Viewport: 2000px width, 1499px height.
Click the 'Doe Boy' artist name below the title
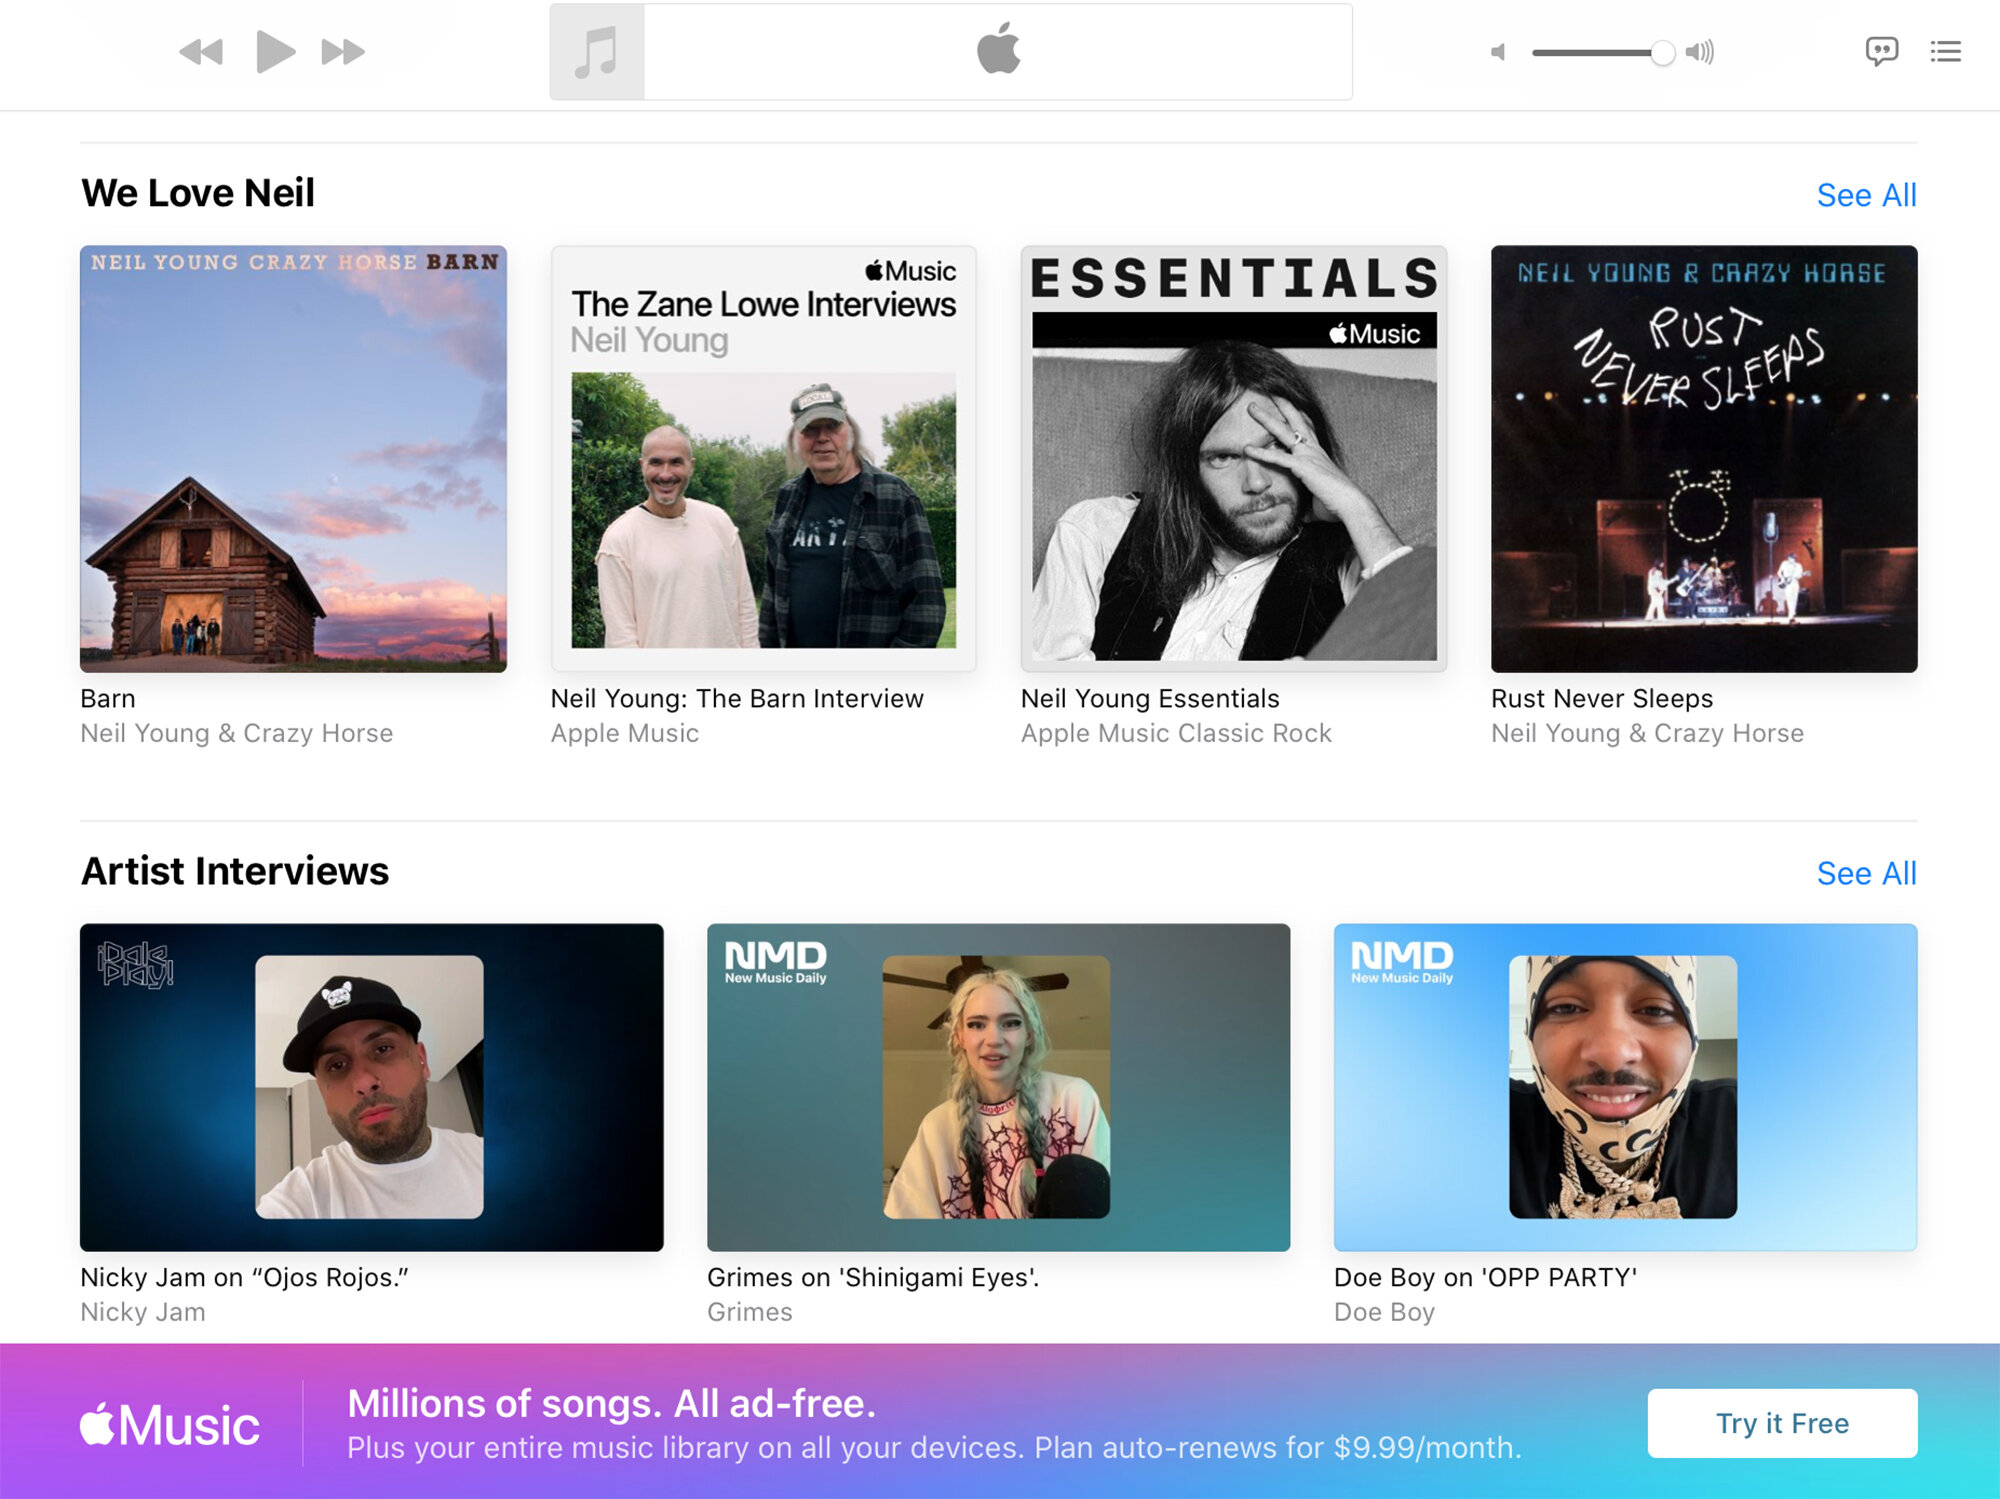coord(1384,1312)
